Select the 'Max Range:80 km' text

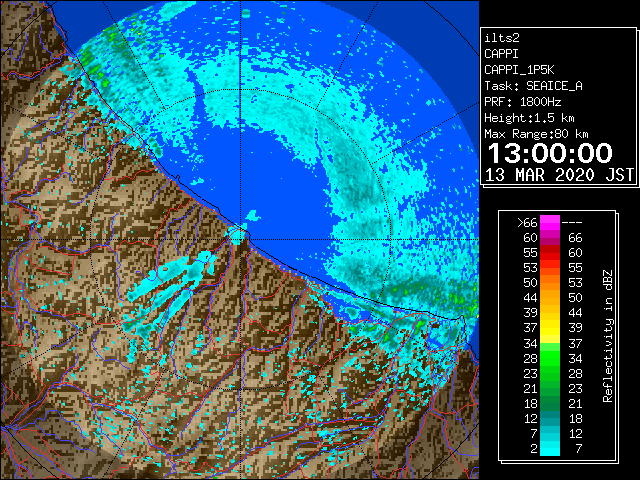pyautogui.click(x=536, y=134)
